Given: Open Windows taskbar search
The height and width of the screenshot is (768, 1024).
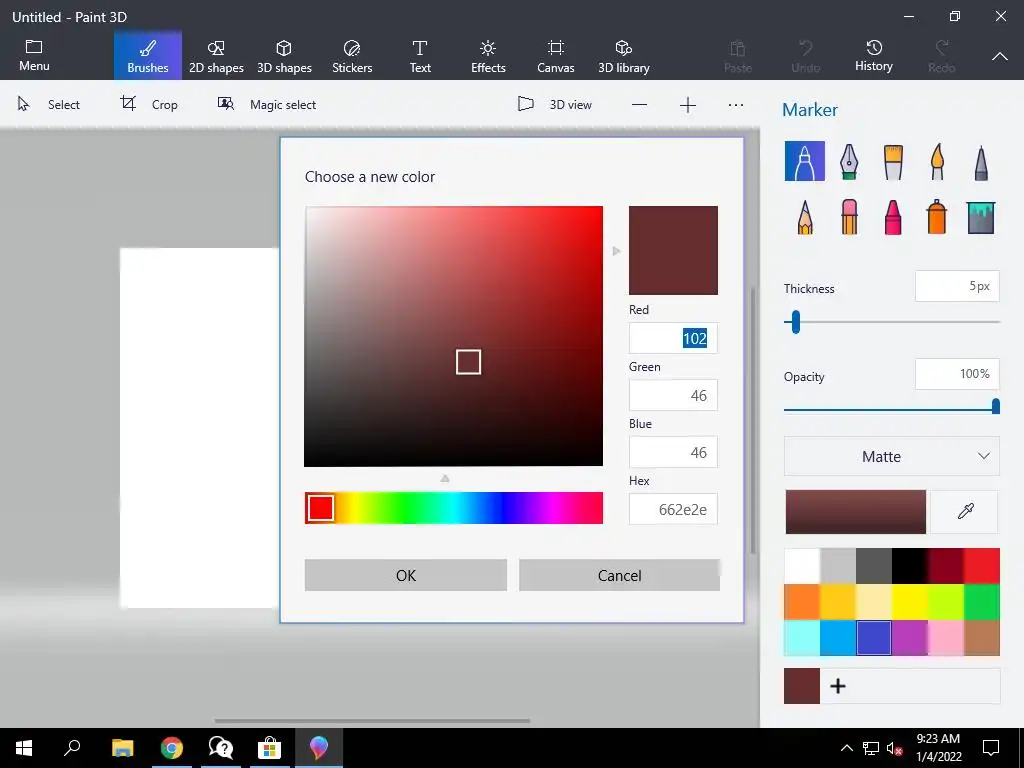Looking at the screenshot, I should tap(72, 748).
